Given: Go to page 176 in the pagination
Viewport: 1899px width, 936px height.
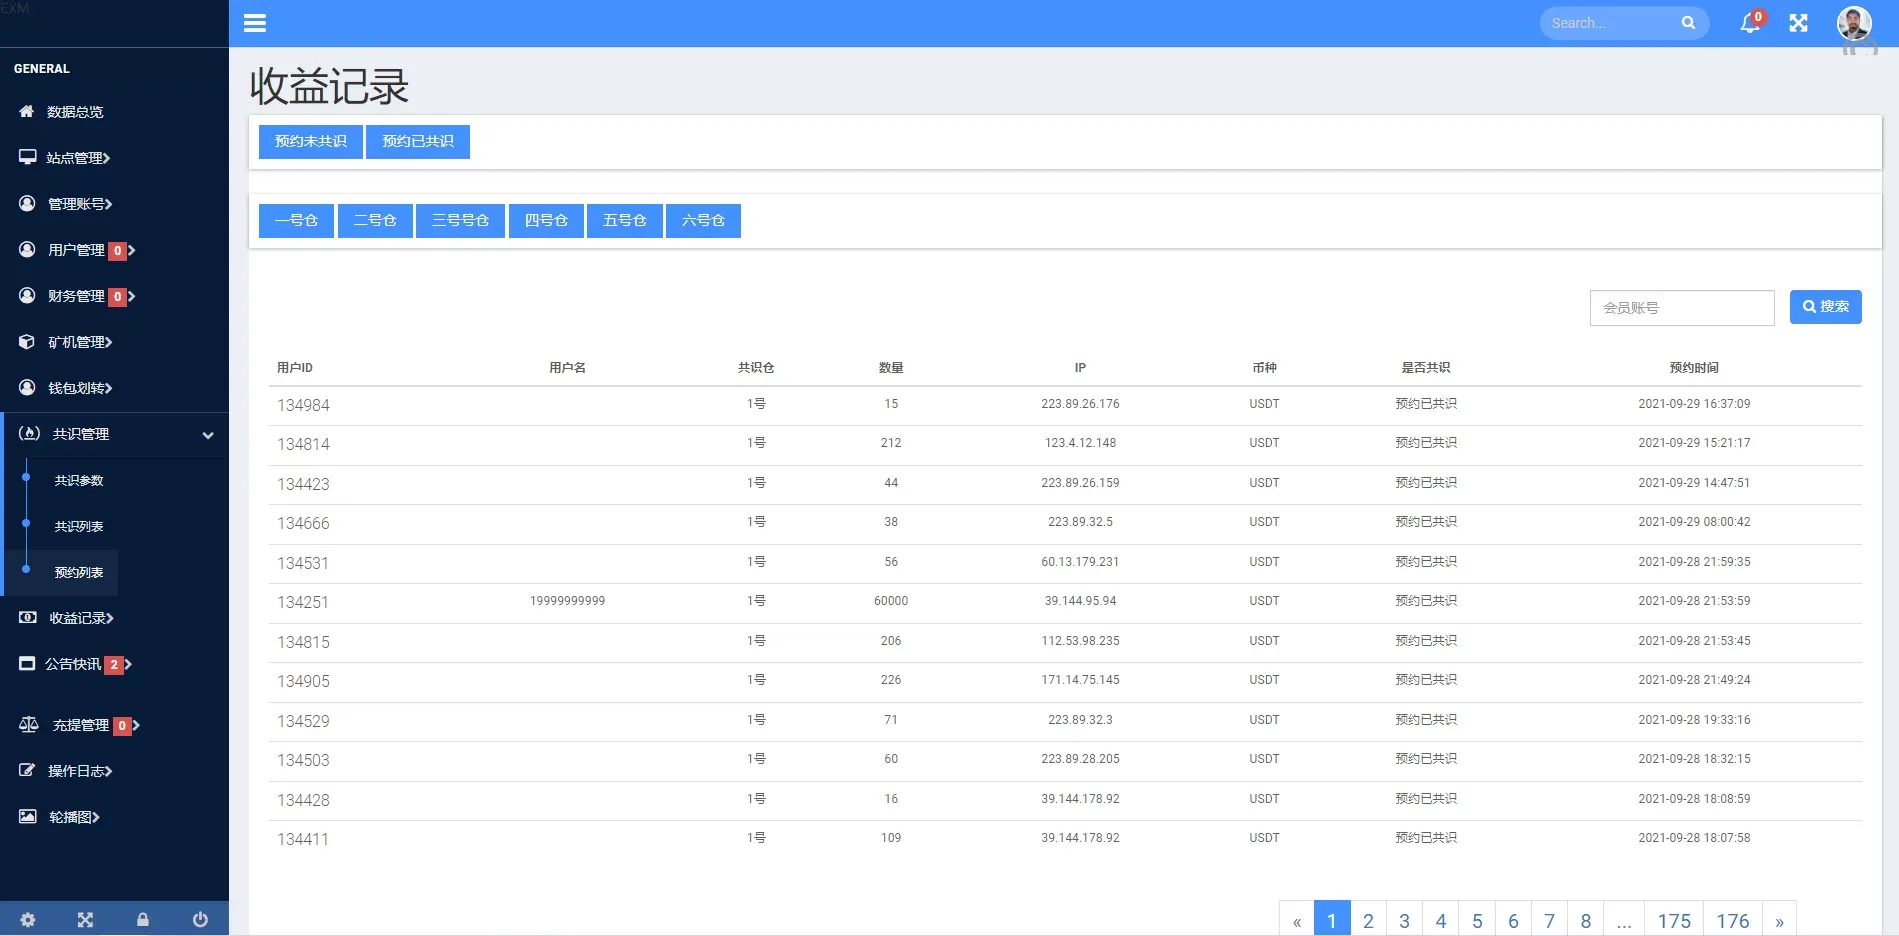Looking at the screenshot, I should 1732,920.
